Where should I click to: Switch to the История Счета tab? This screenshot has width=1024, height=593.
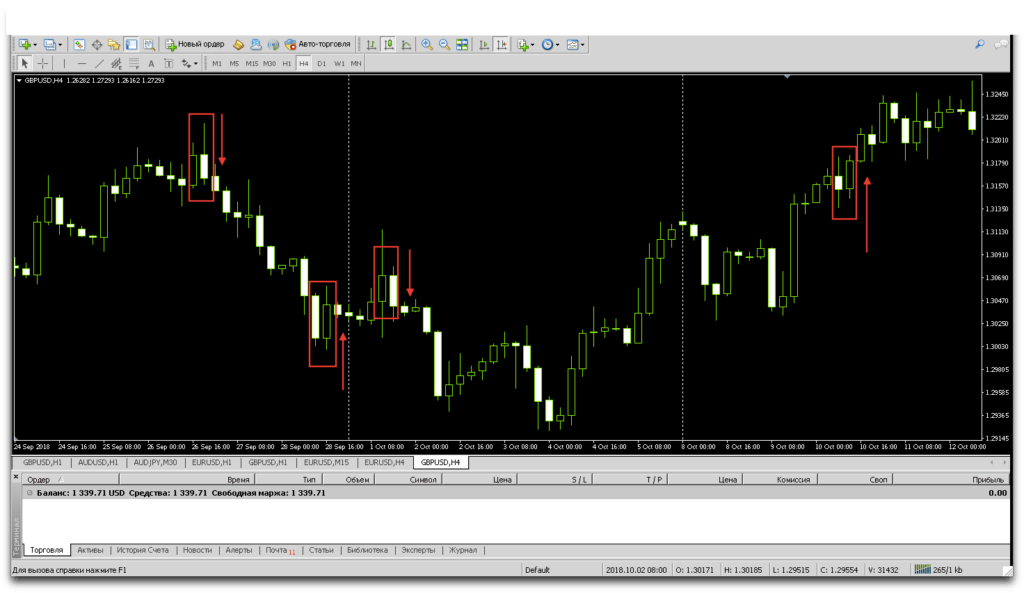click(x=142, y=550)
